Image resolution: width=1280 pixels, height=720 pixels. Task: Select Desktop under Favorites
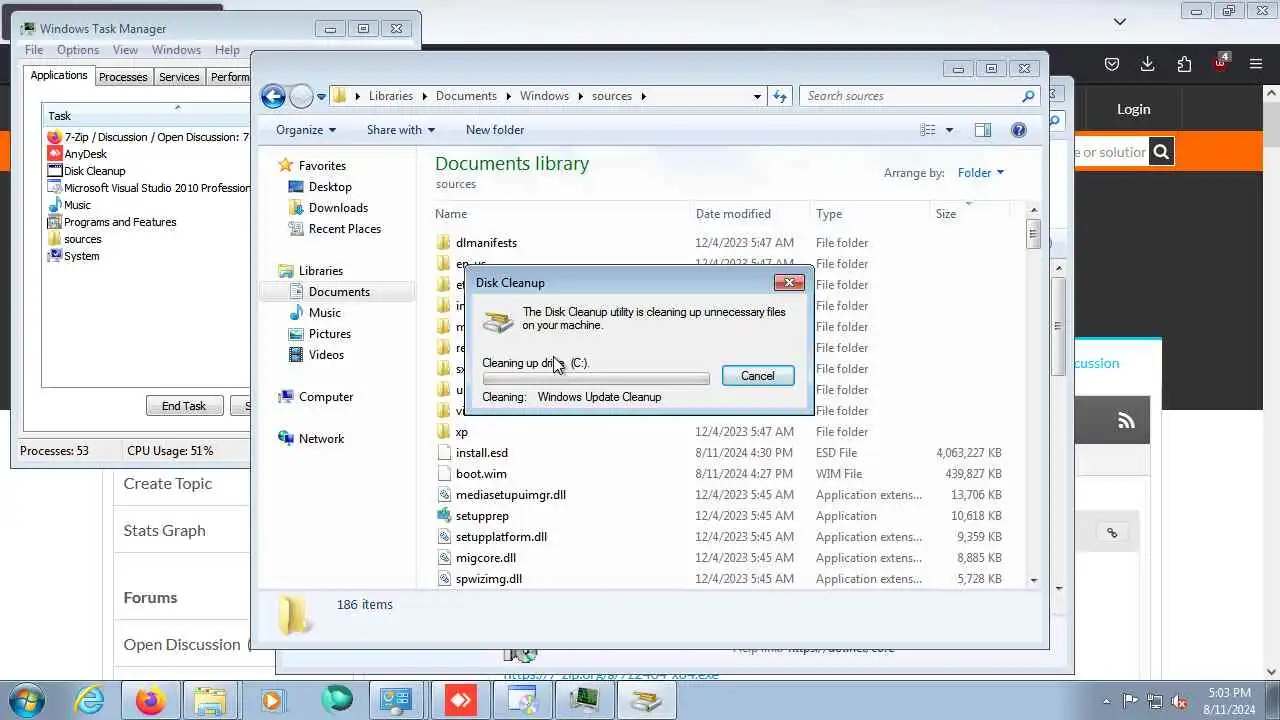coord(330,187)
